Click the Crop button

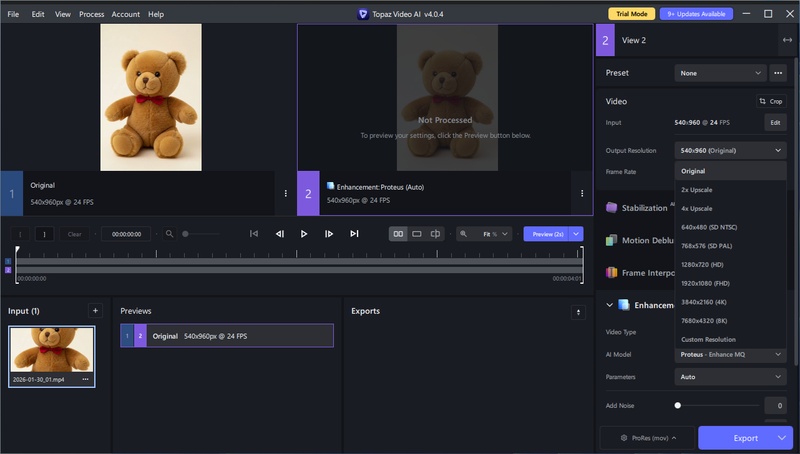[x=771, y=101]
